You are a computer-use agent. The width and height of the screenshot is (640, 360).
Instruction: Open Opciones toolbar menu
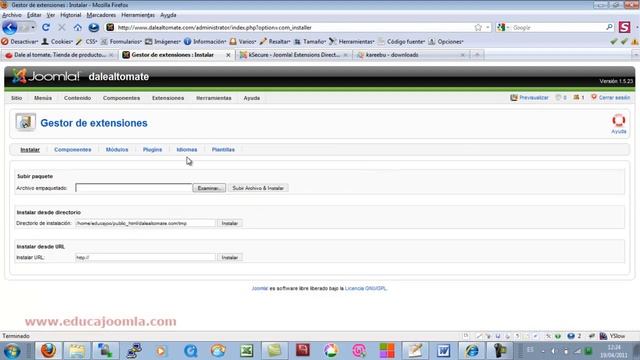pyautogui.click(x=446, y=42)
